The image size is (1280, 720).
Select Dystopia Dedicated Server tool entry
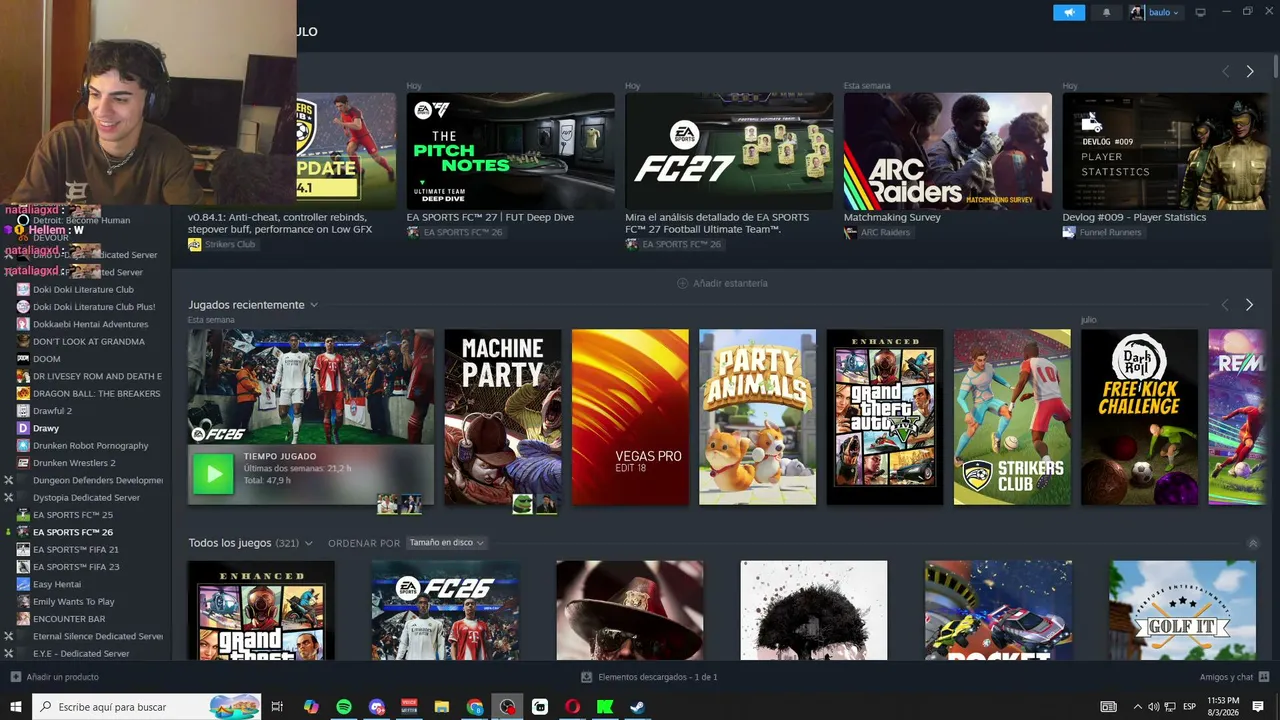[x=86, y=498]
